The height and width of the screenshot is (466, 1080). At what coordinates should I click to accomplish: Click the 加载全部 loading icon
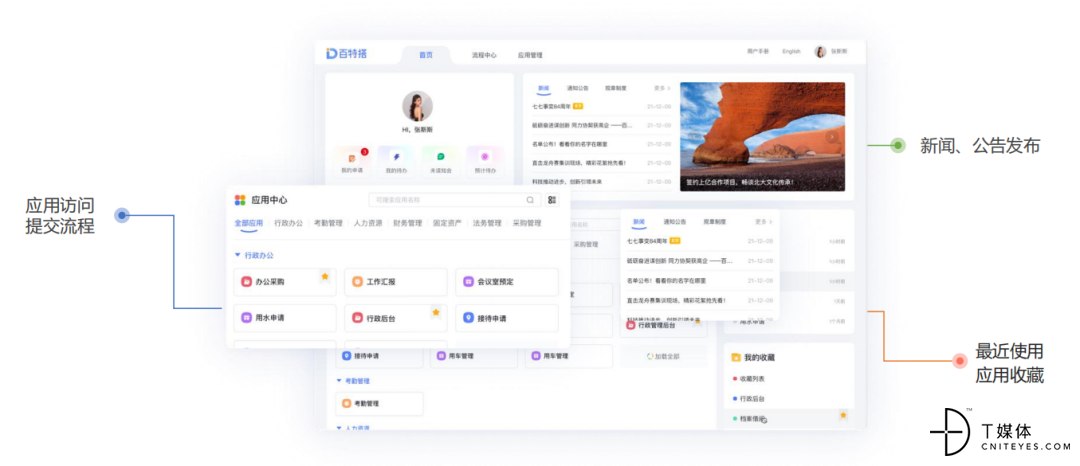(650, 356)
